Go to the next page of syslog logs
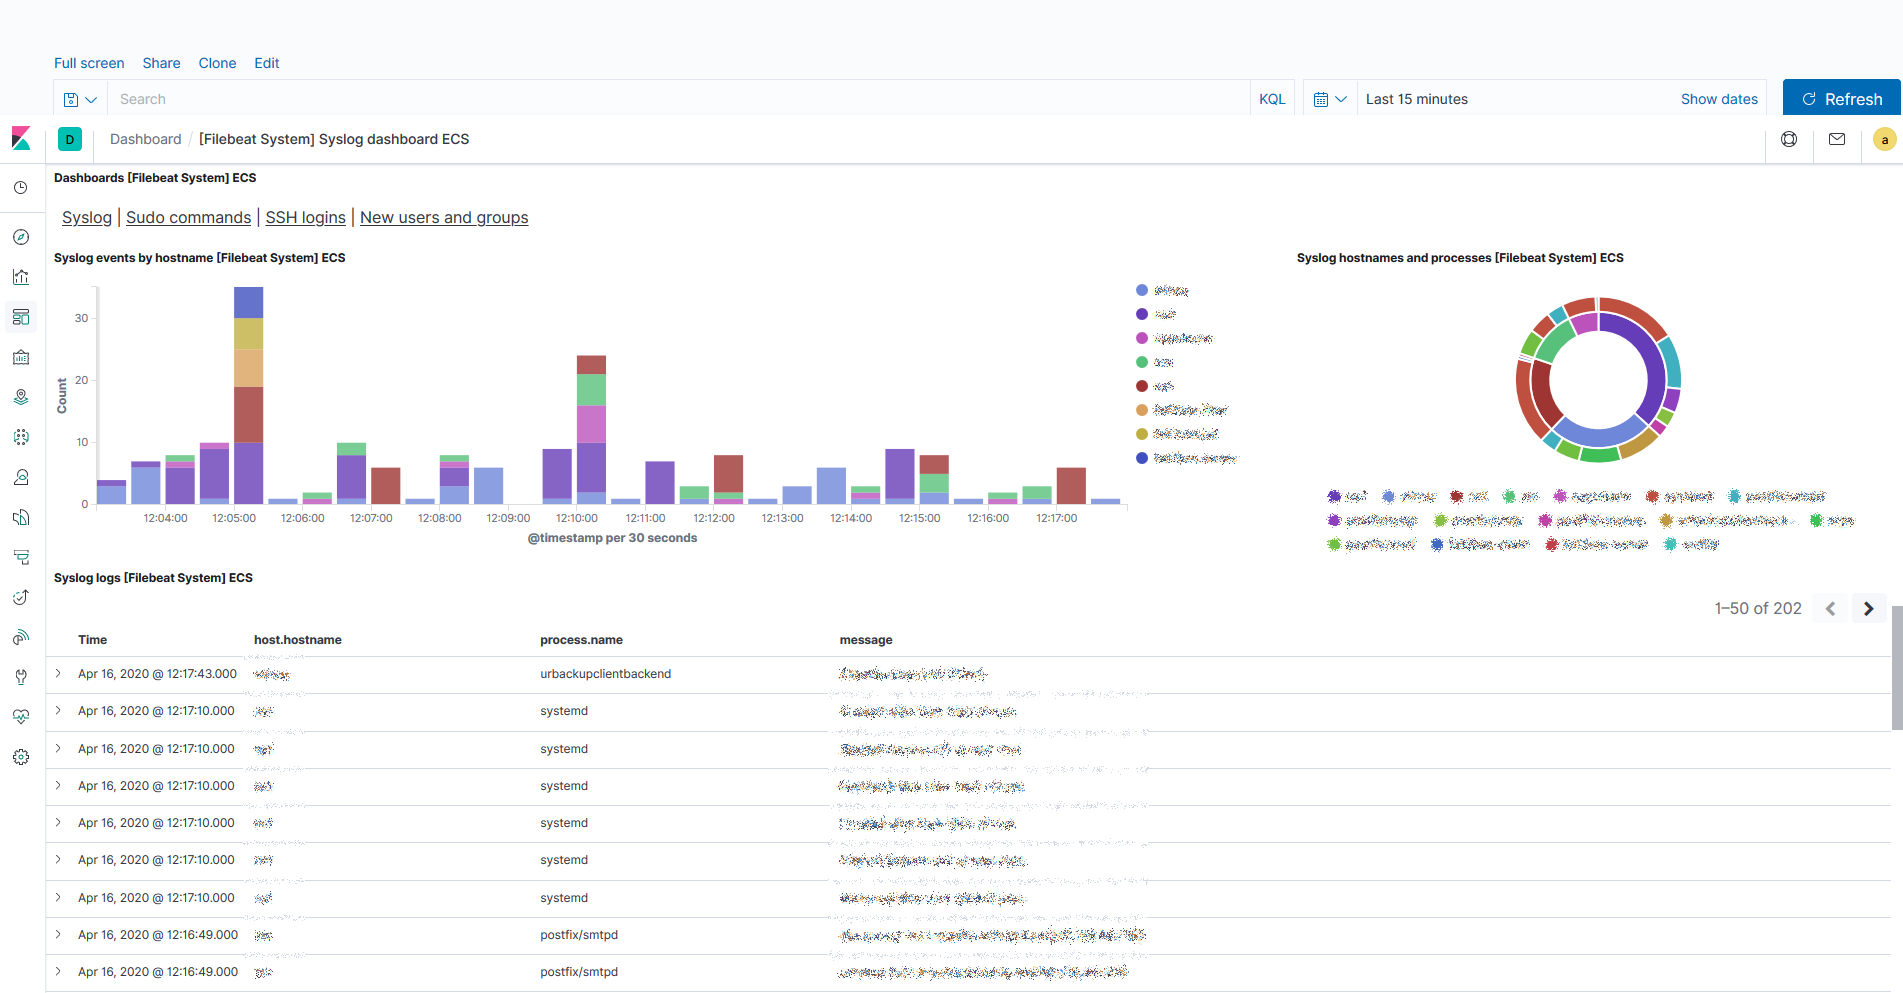Image resolution: width=1903 pixels, height=993 pixels. [x=1868, y=608]
